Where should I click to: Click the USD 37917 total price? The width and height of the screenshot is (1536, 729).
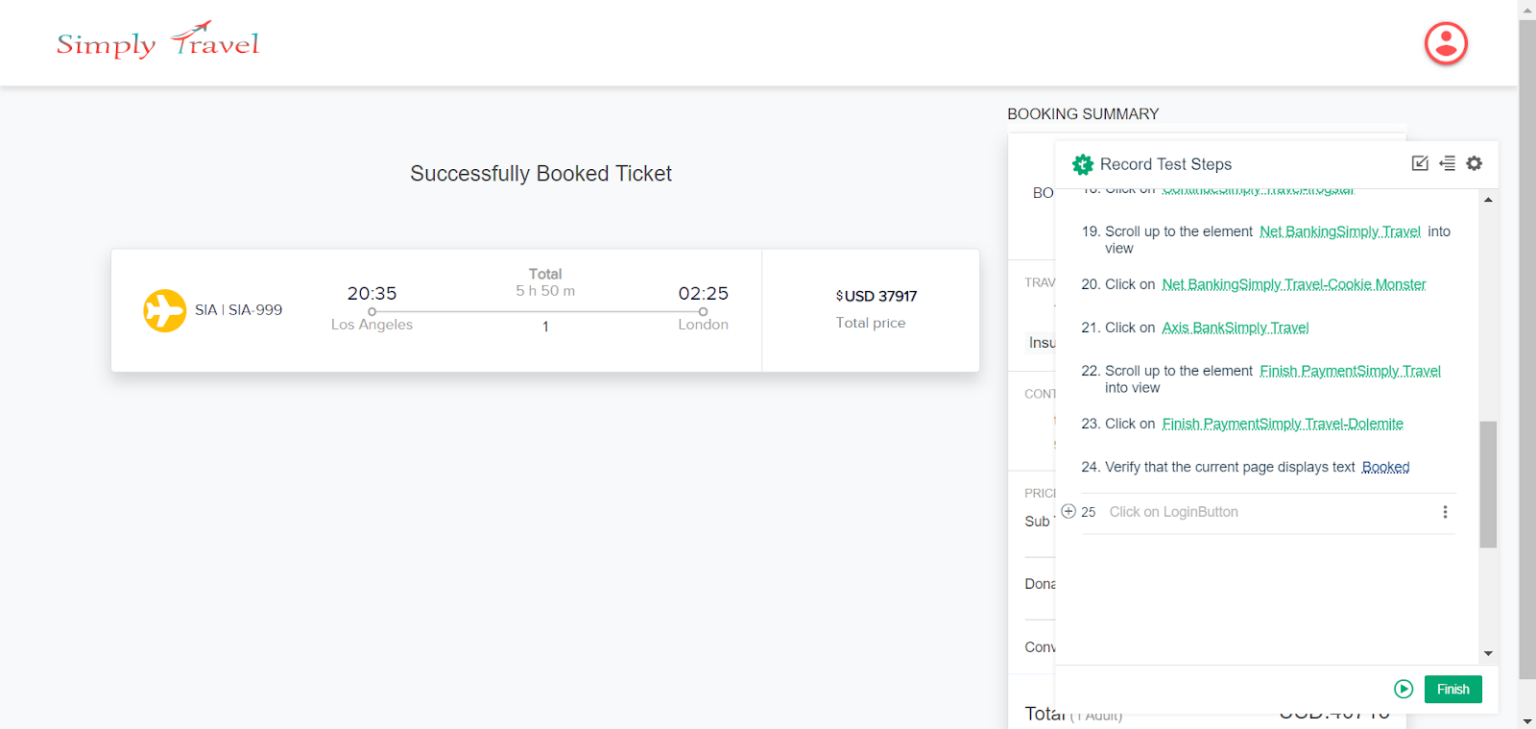pyautogui.click(x=876, y=296)
